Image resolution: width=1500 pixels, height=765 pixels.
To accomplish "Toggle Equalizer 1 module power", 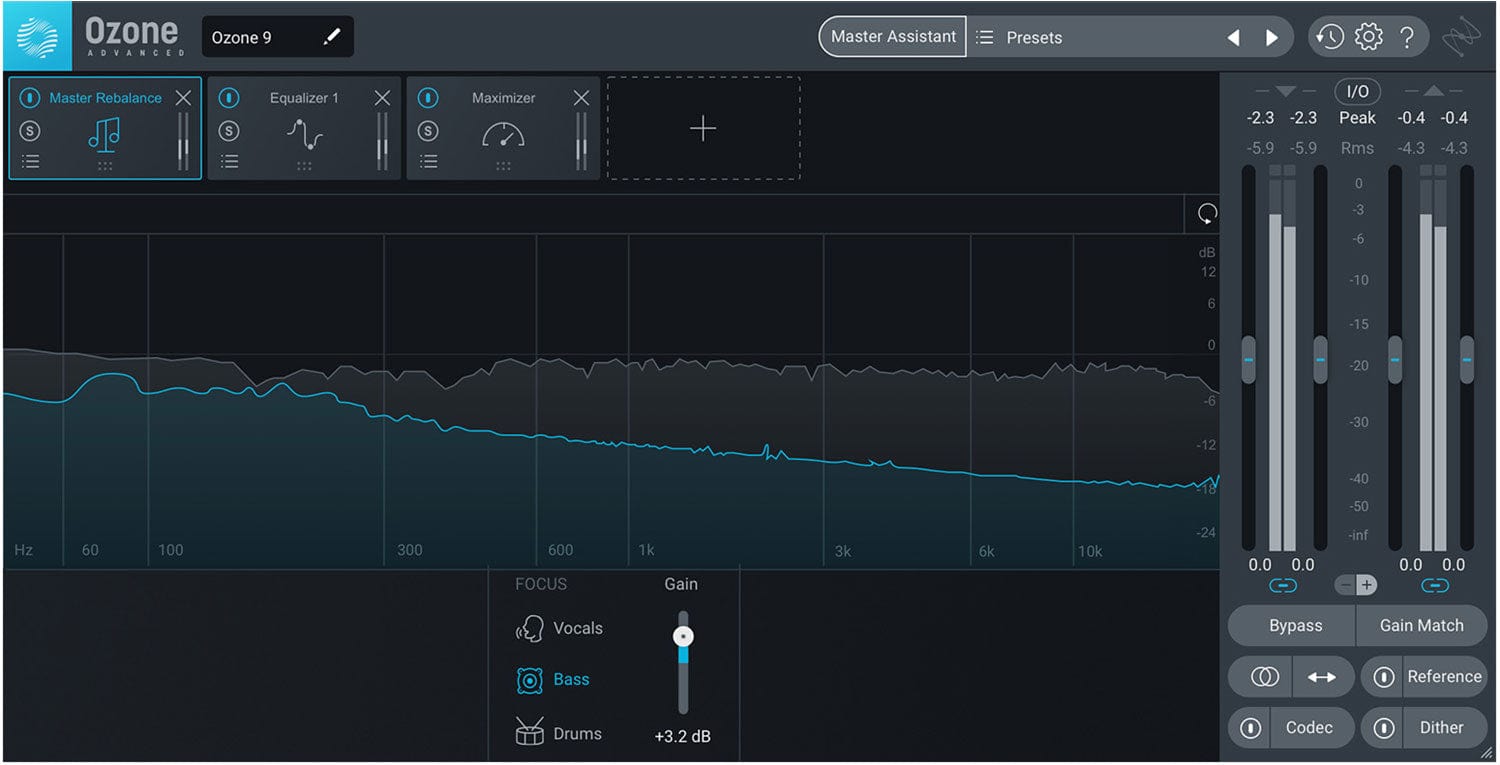I will pyautogui.click(x=229, y=98).
